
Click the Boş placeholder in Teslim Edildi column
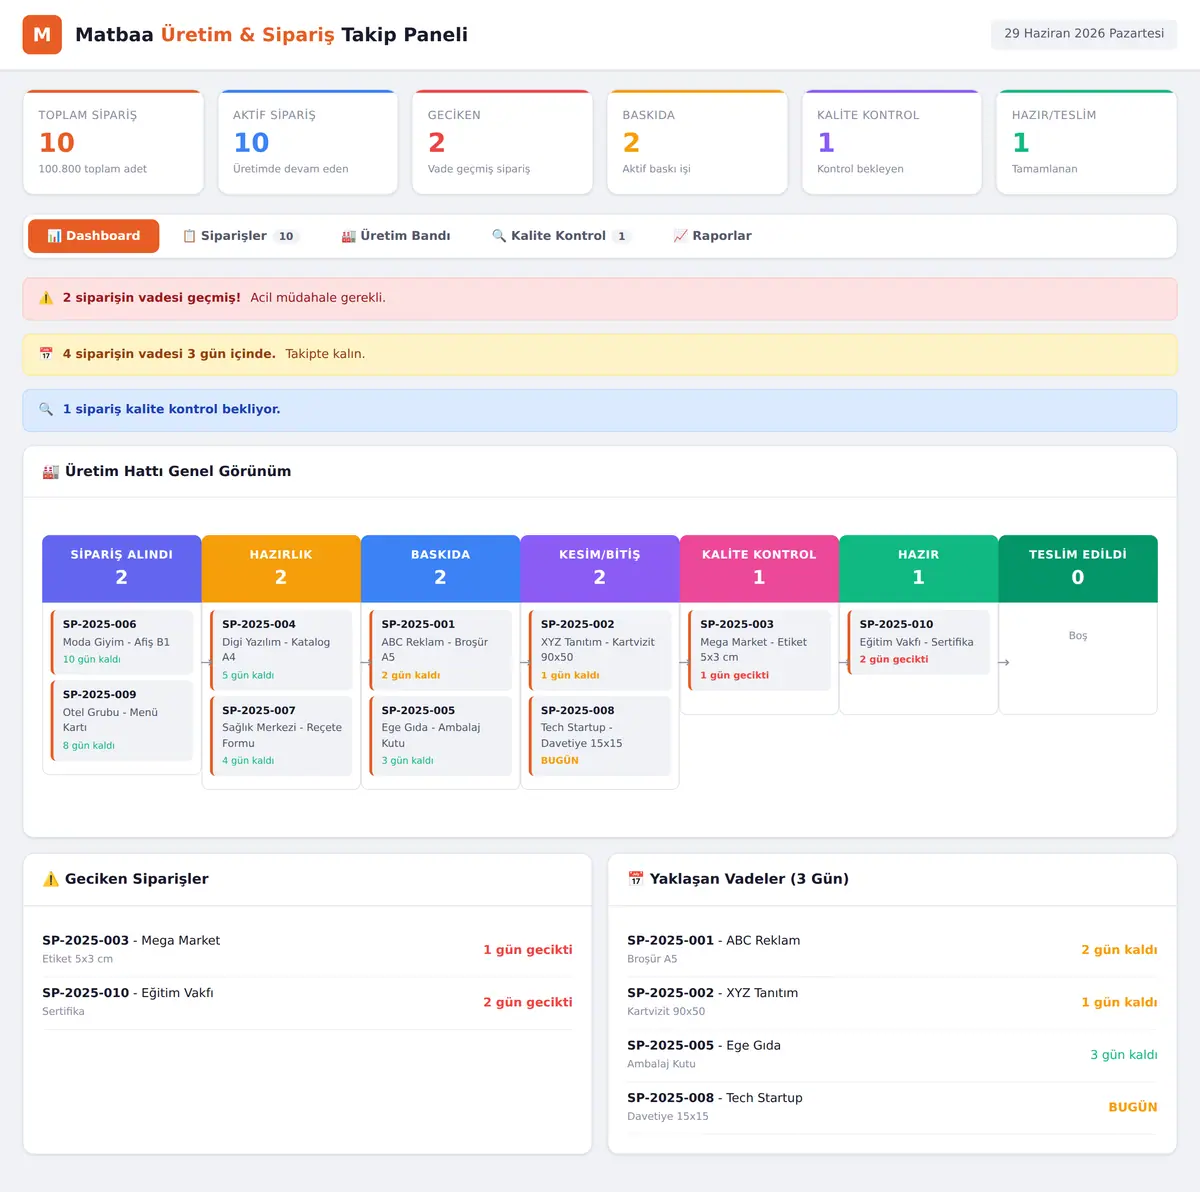pos(1078,636)
